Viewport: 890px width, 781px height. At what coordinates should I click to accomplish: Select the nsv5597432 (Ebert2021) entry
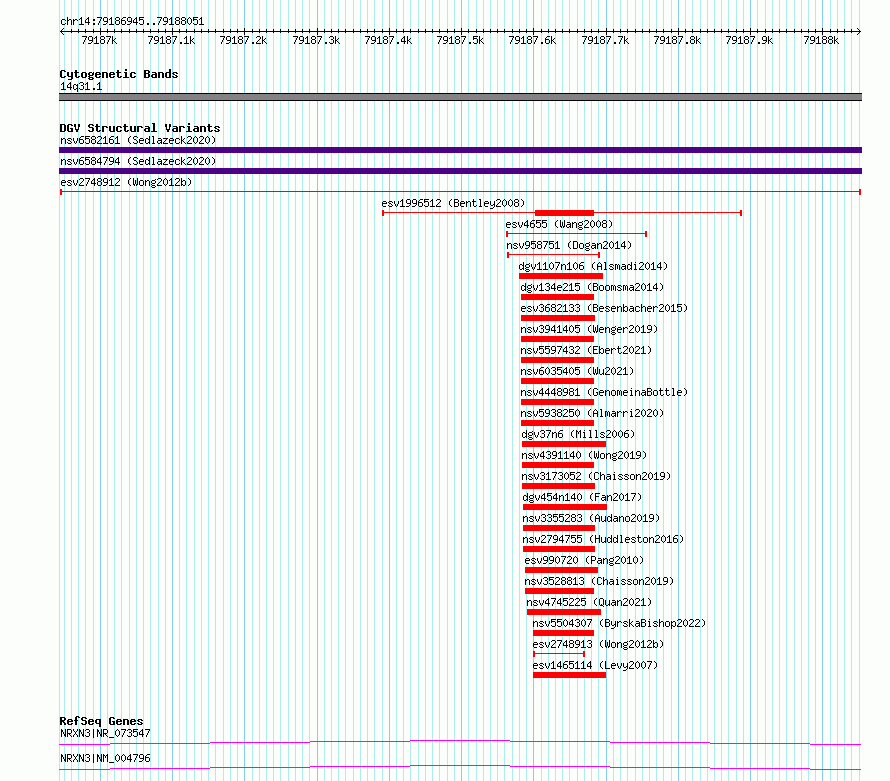tap(586, 350)
